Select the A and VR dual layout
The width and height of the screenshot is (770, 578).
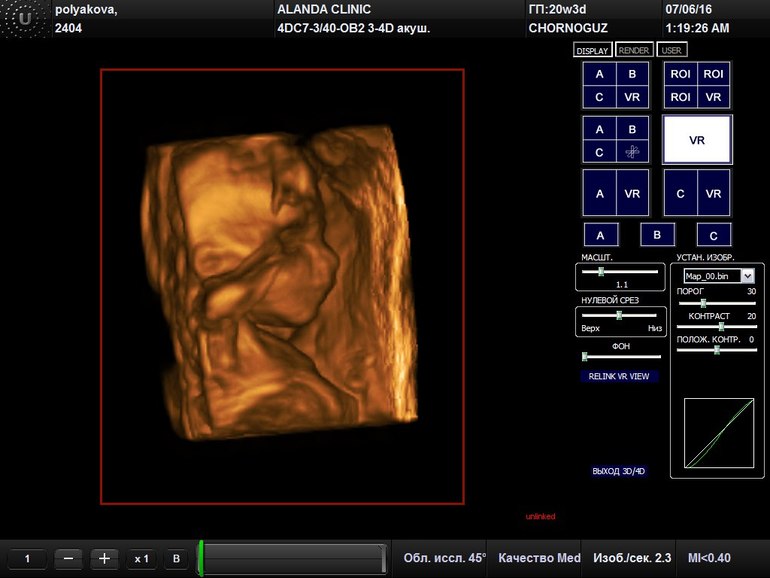615,193
